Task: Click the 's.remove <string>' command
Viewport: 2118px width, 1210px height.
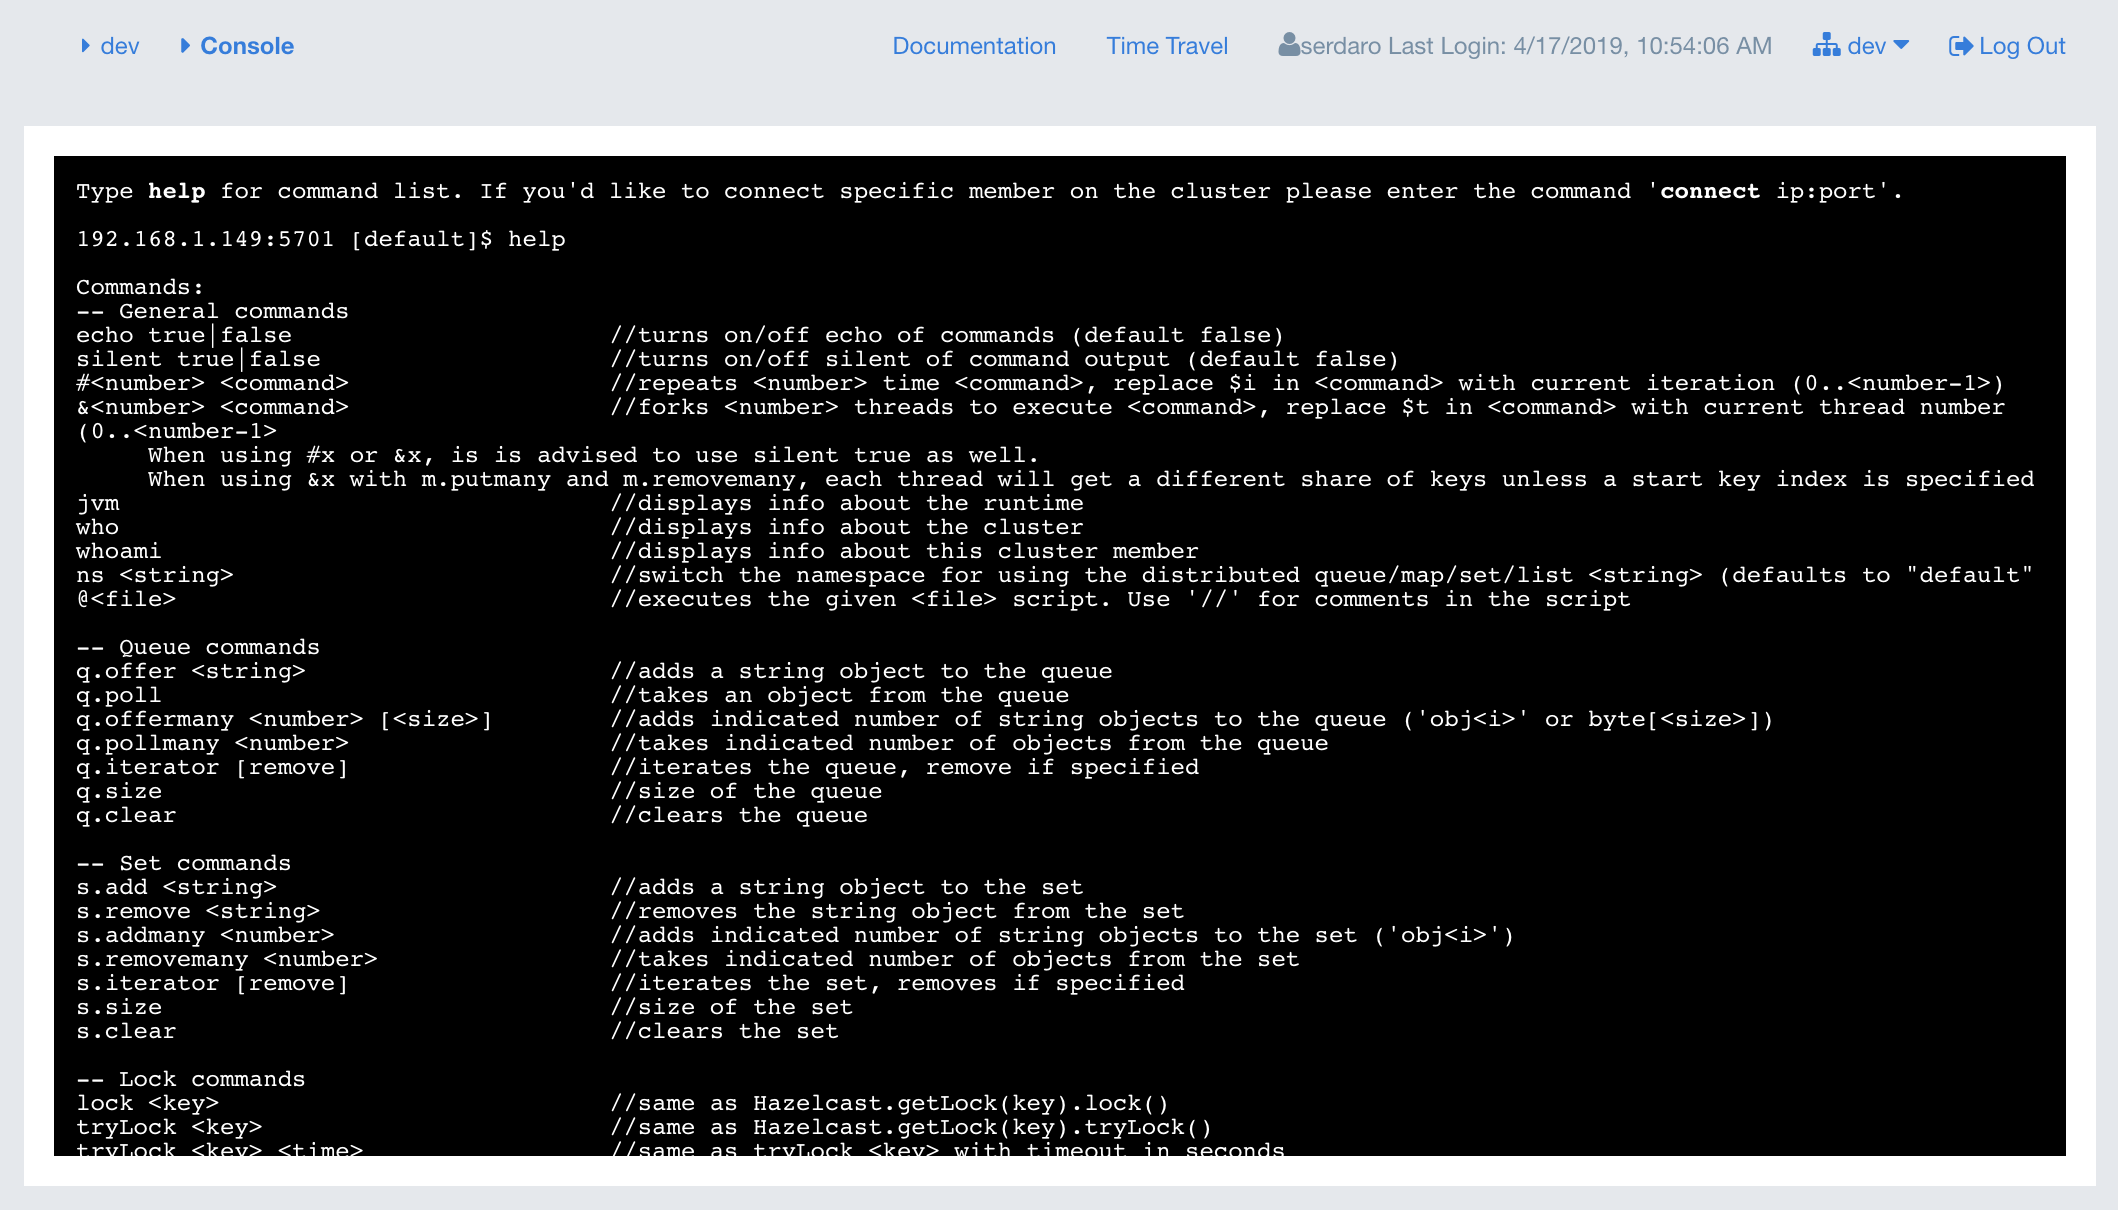Action: [x=198, y=911]
